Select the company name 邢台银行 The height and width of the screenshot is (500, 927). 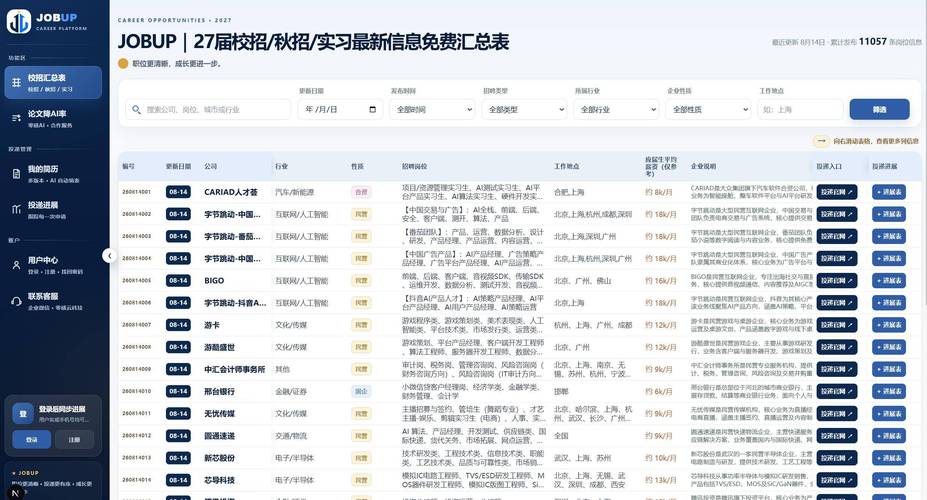219,391
